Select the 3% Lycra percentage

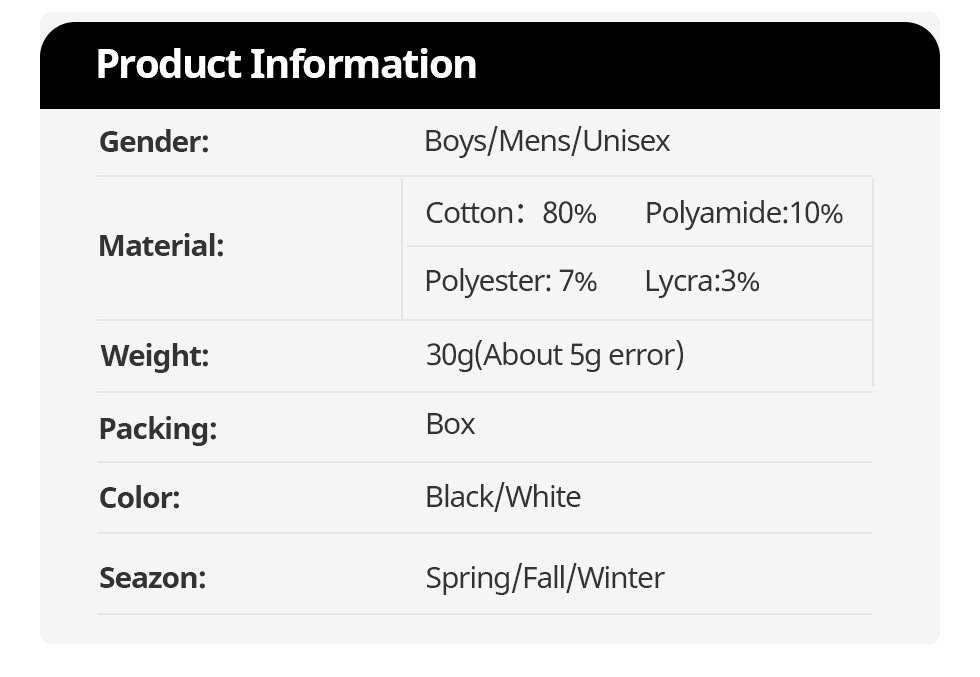[740, 281]
